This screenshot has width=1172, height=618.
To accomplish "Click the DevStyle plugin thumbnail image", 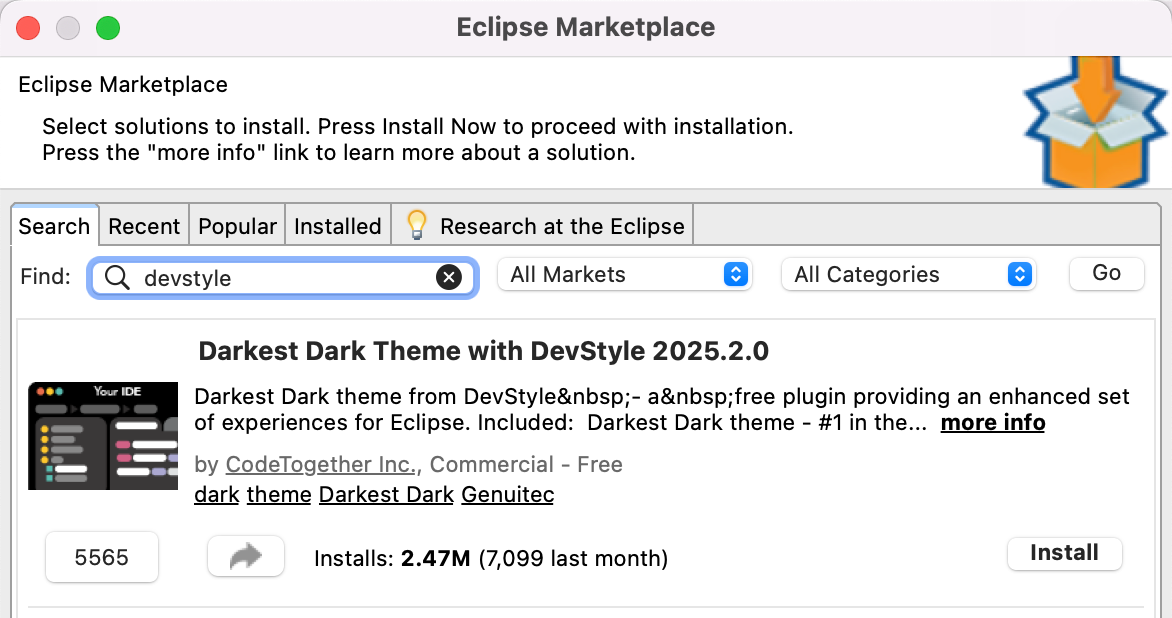I will click(103, 435).
